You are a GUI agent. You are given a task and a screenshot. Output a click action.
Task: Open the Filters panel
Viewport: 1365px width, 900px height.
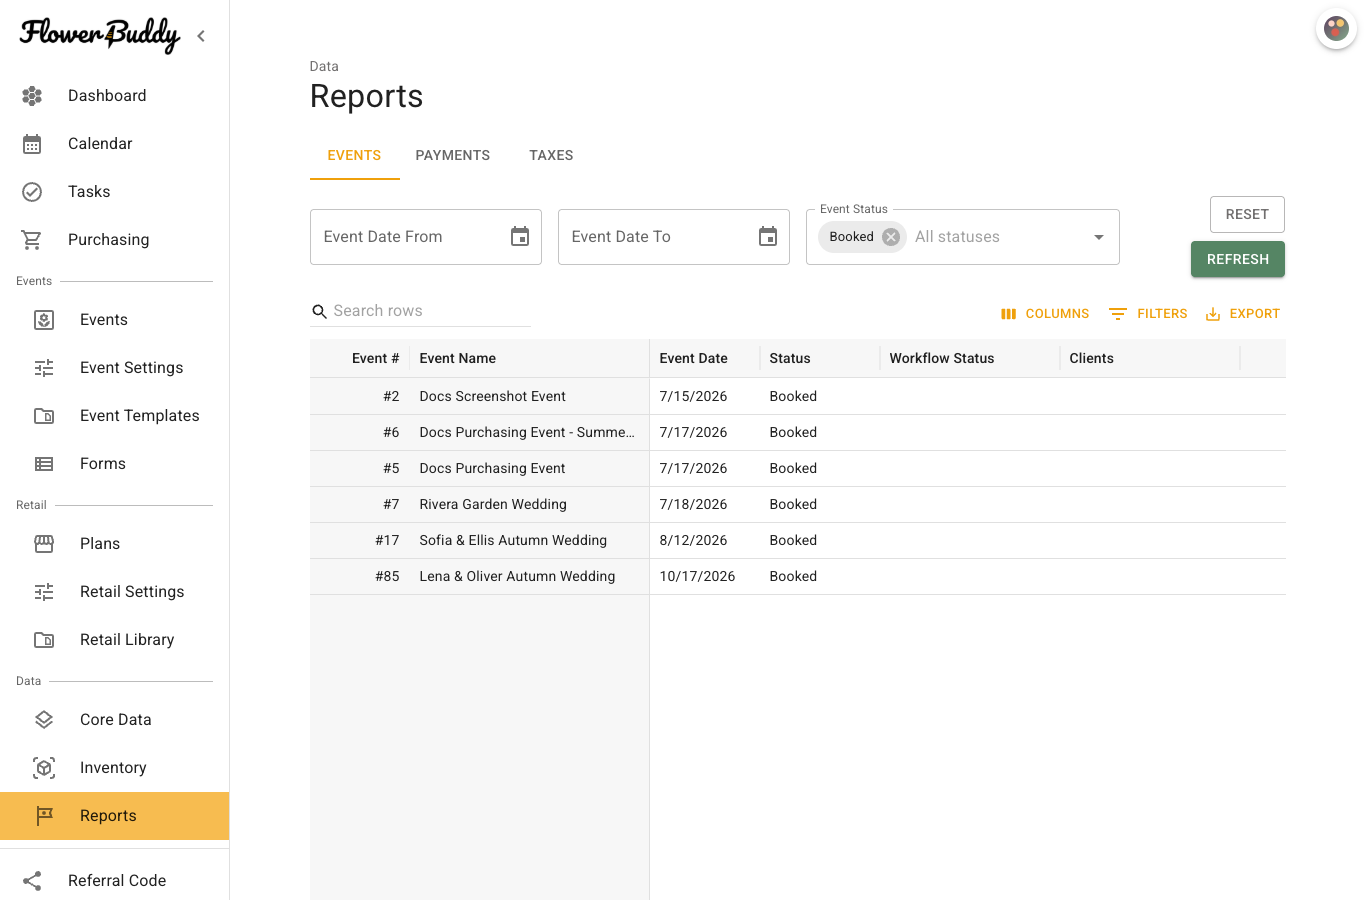click(x=1148, y=314)
